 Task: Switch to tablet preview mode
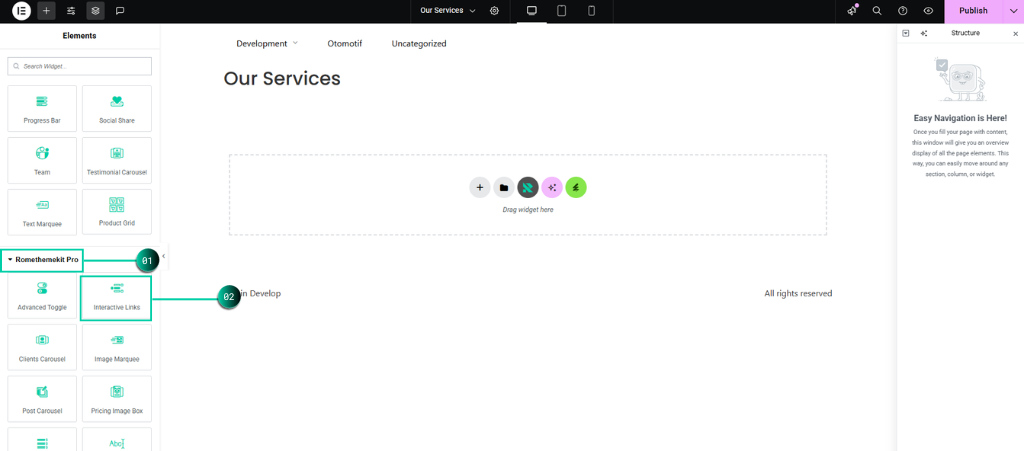pyautogui.click(x=561, y=11)
